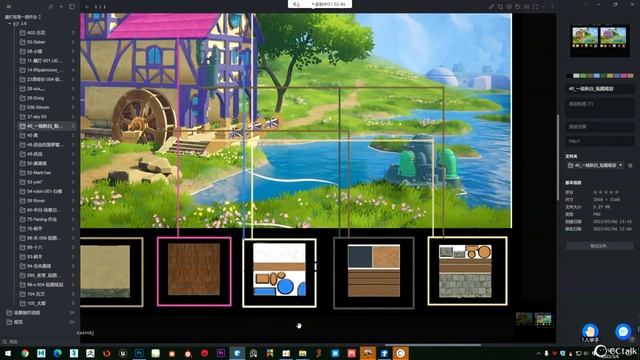Image resolution: width=640 pixels, height=360 pixels.
Task: Go back with the left arrow icon
Action: click(x=87, y=7)
